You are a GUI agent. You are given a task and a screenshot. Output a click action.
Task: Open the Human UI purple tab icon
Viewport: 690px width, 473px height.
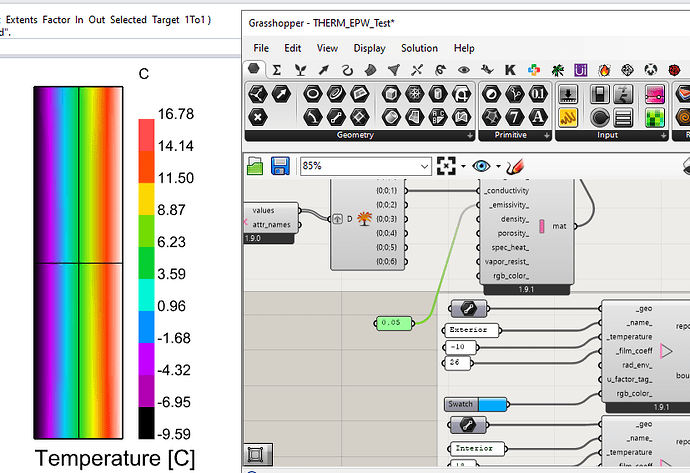581,69
